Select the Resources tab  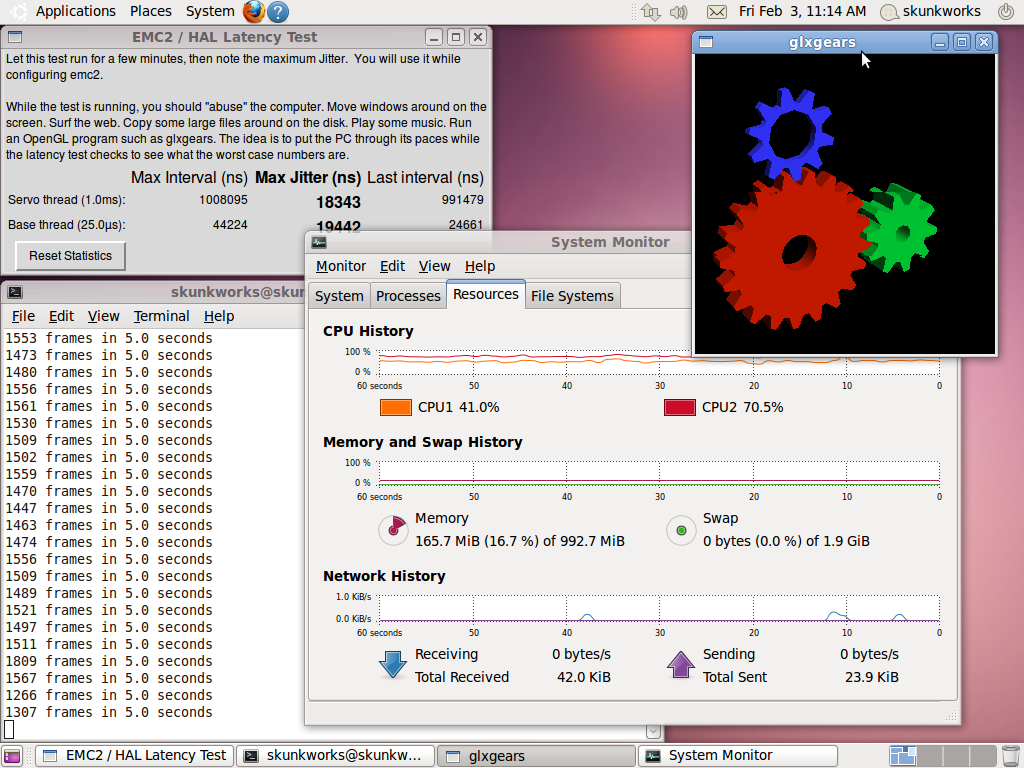point(486,294)
